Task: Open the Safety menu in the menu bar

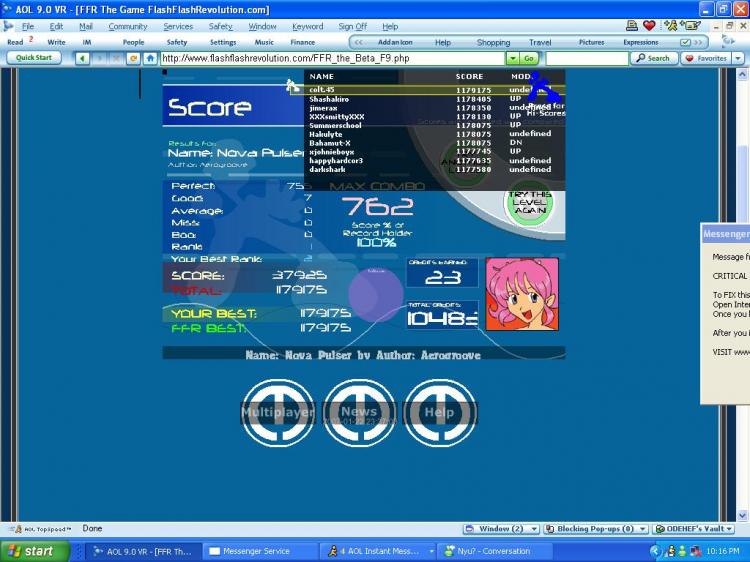Action: [221, 26]
